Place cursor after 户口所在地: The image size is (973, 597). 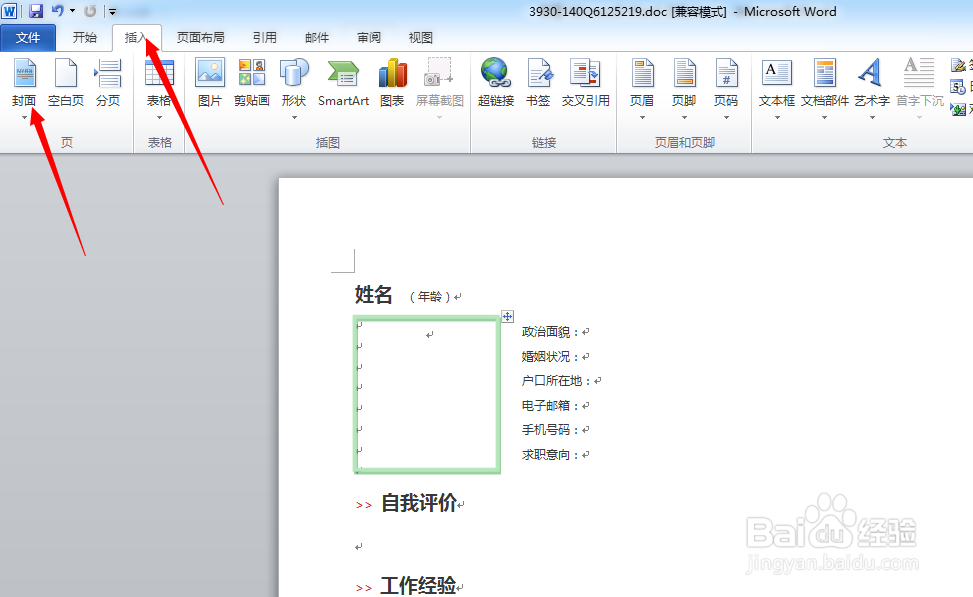(598, 381)
